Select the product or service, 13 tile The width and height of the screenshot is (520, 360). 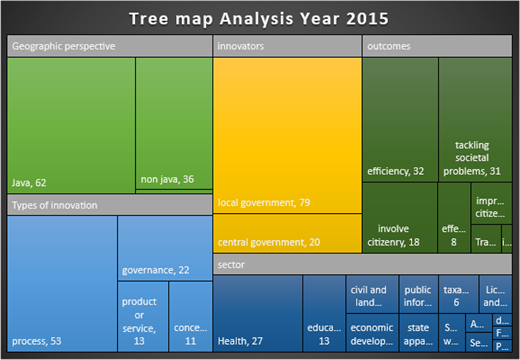click(x=143, y=317)
